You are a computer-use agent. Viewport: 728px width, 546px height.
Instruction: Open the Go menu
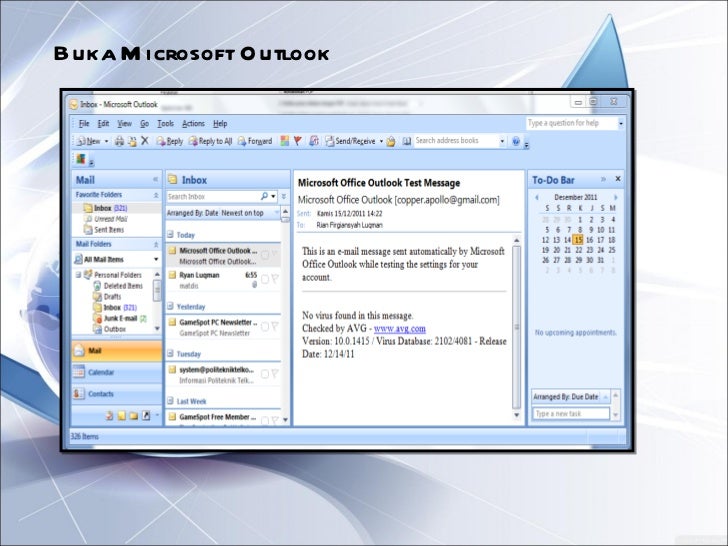click(144, 124)
